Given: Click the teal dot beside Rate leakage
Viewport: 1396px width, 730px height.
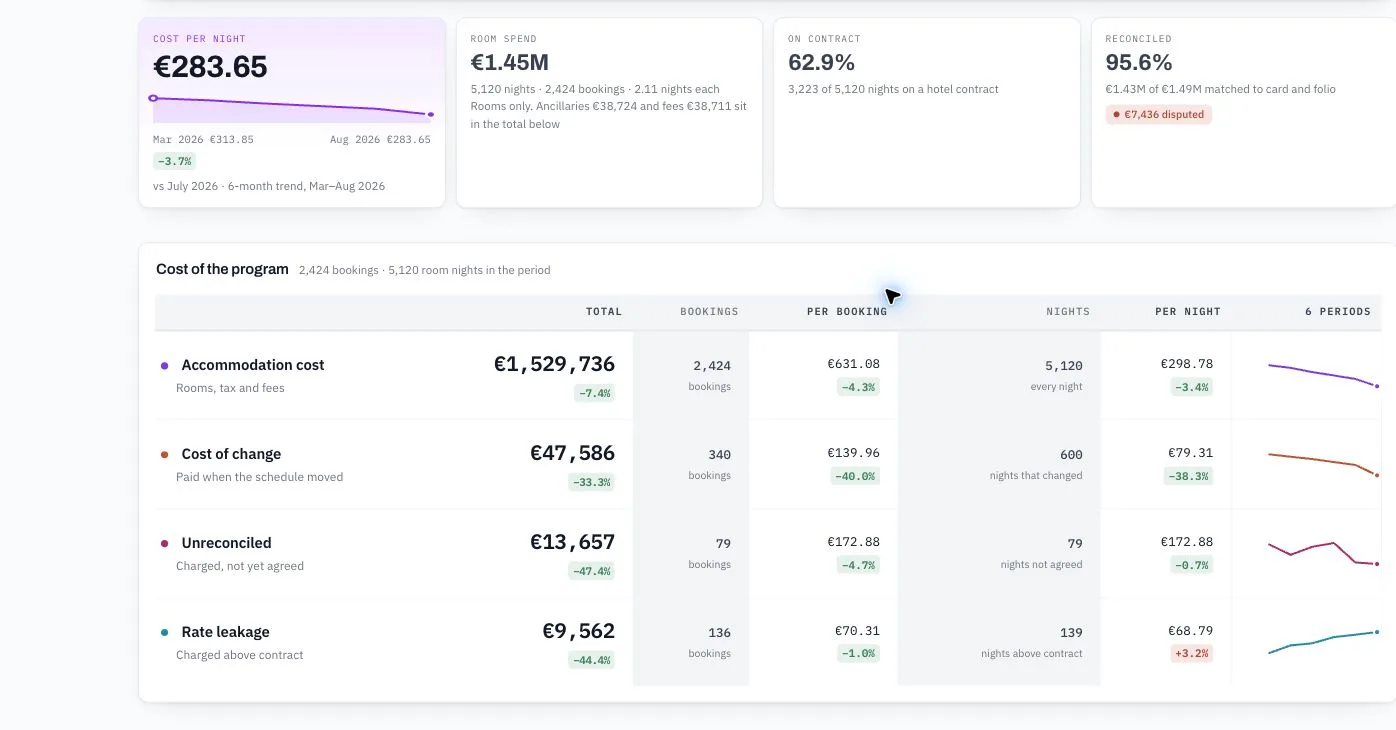Looking at the screenshot, I should coord(164,633).
